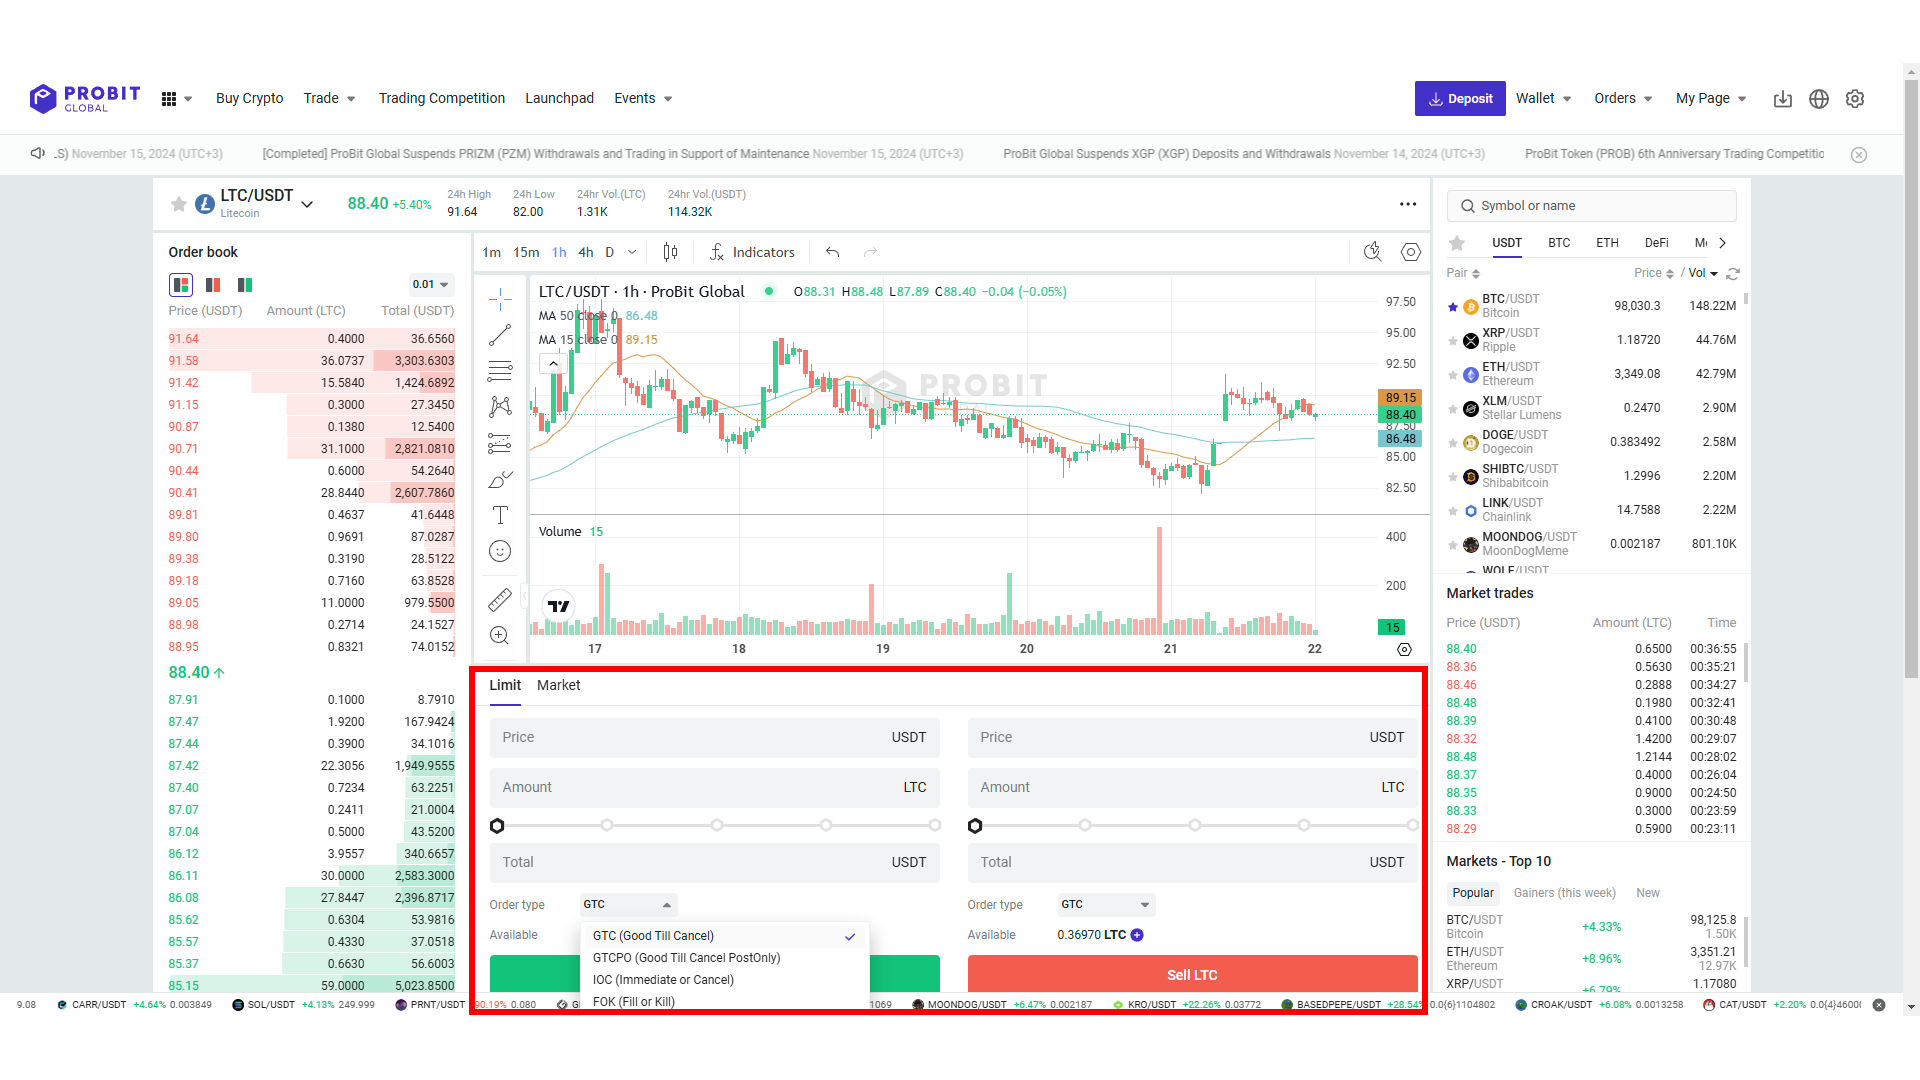Open the Orders dropdown

coord(1623,98)
